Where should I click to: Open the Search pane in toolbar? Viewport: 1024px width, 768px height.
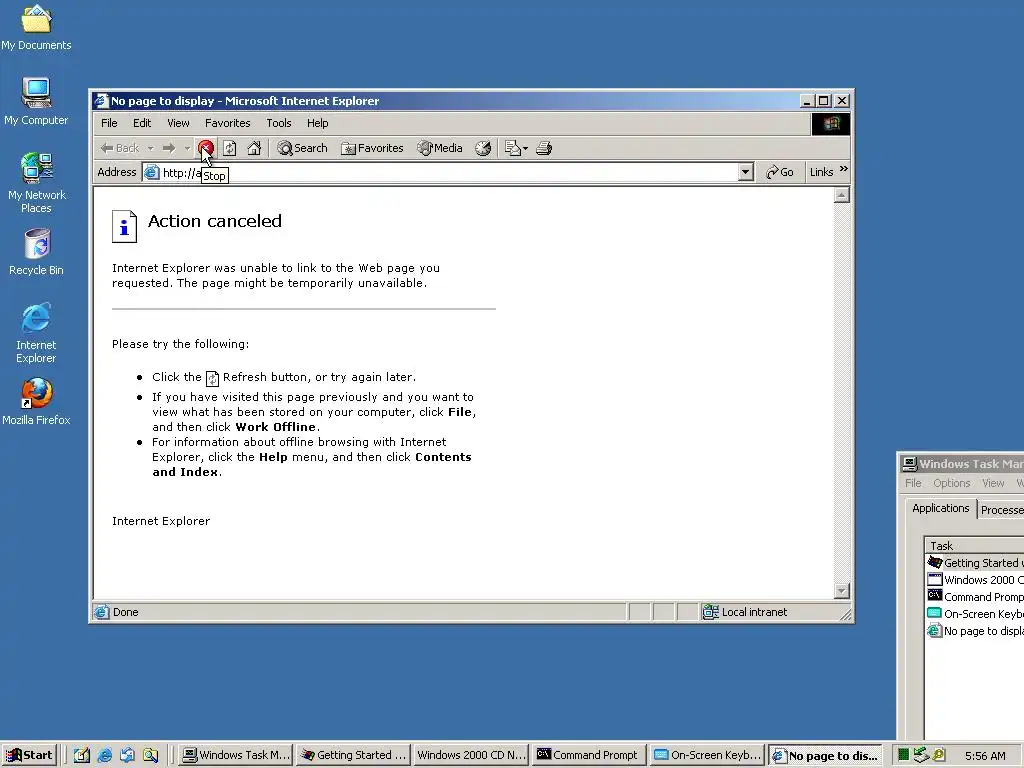[x=302, y=148]
